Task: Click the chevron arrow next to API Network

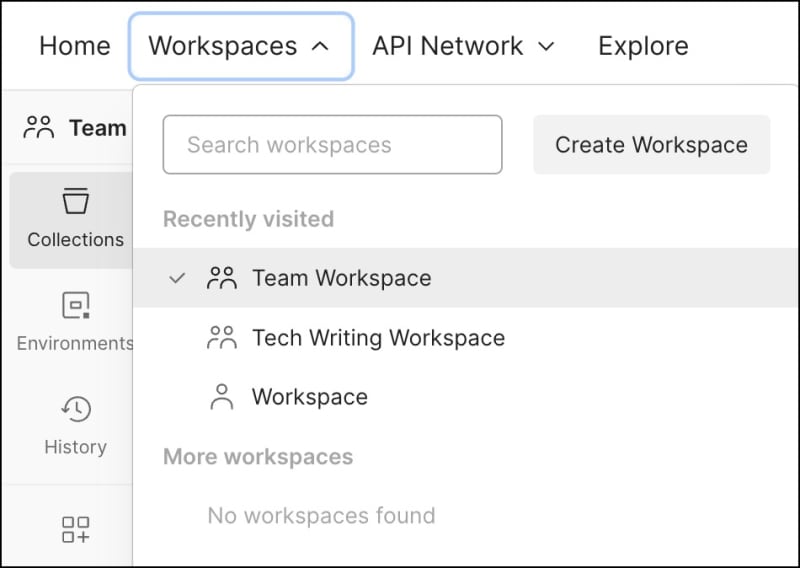Action: [546, 46]
